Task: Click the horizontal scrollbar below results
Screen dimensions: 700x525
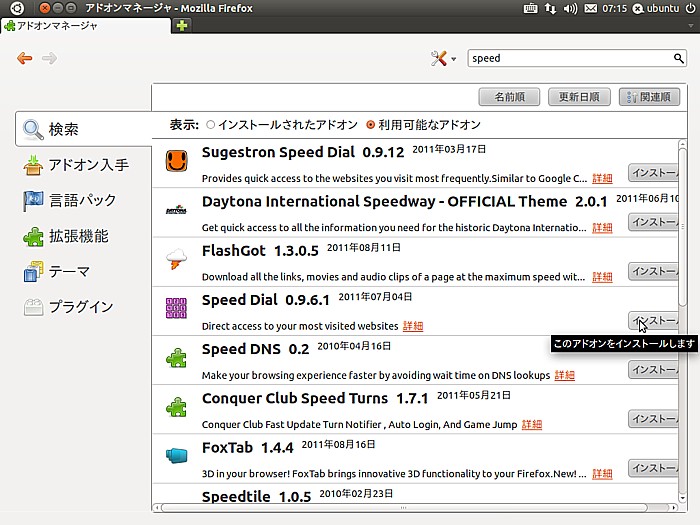Action: [x=404, y=508]
